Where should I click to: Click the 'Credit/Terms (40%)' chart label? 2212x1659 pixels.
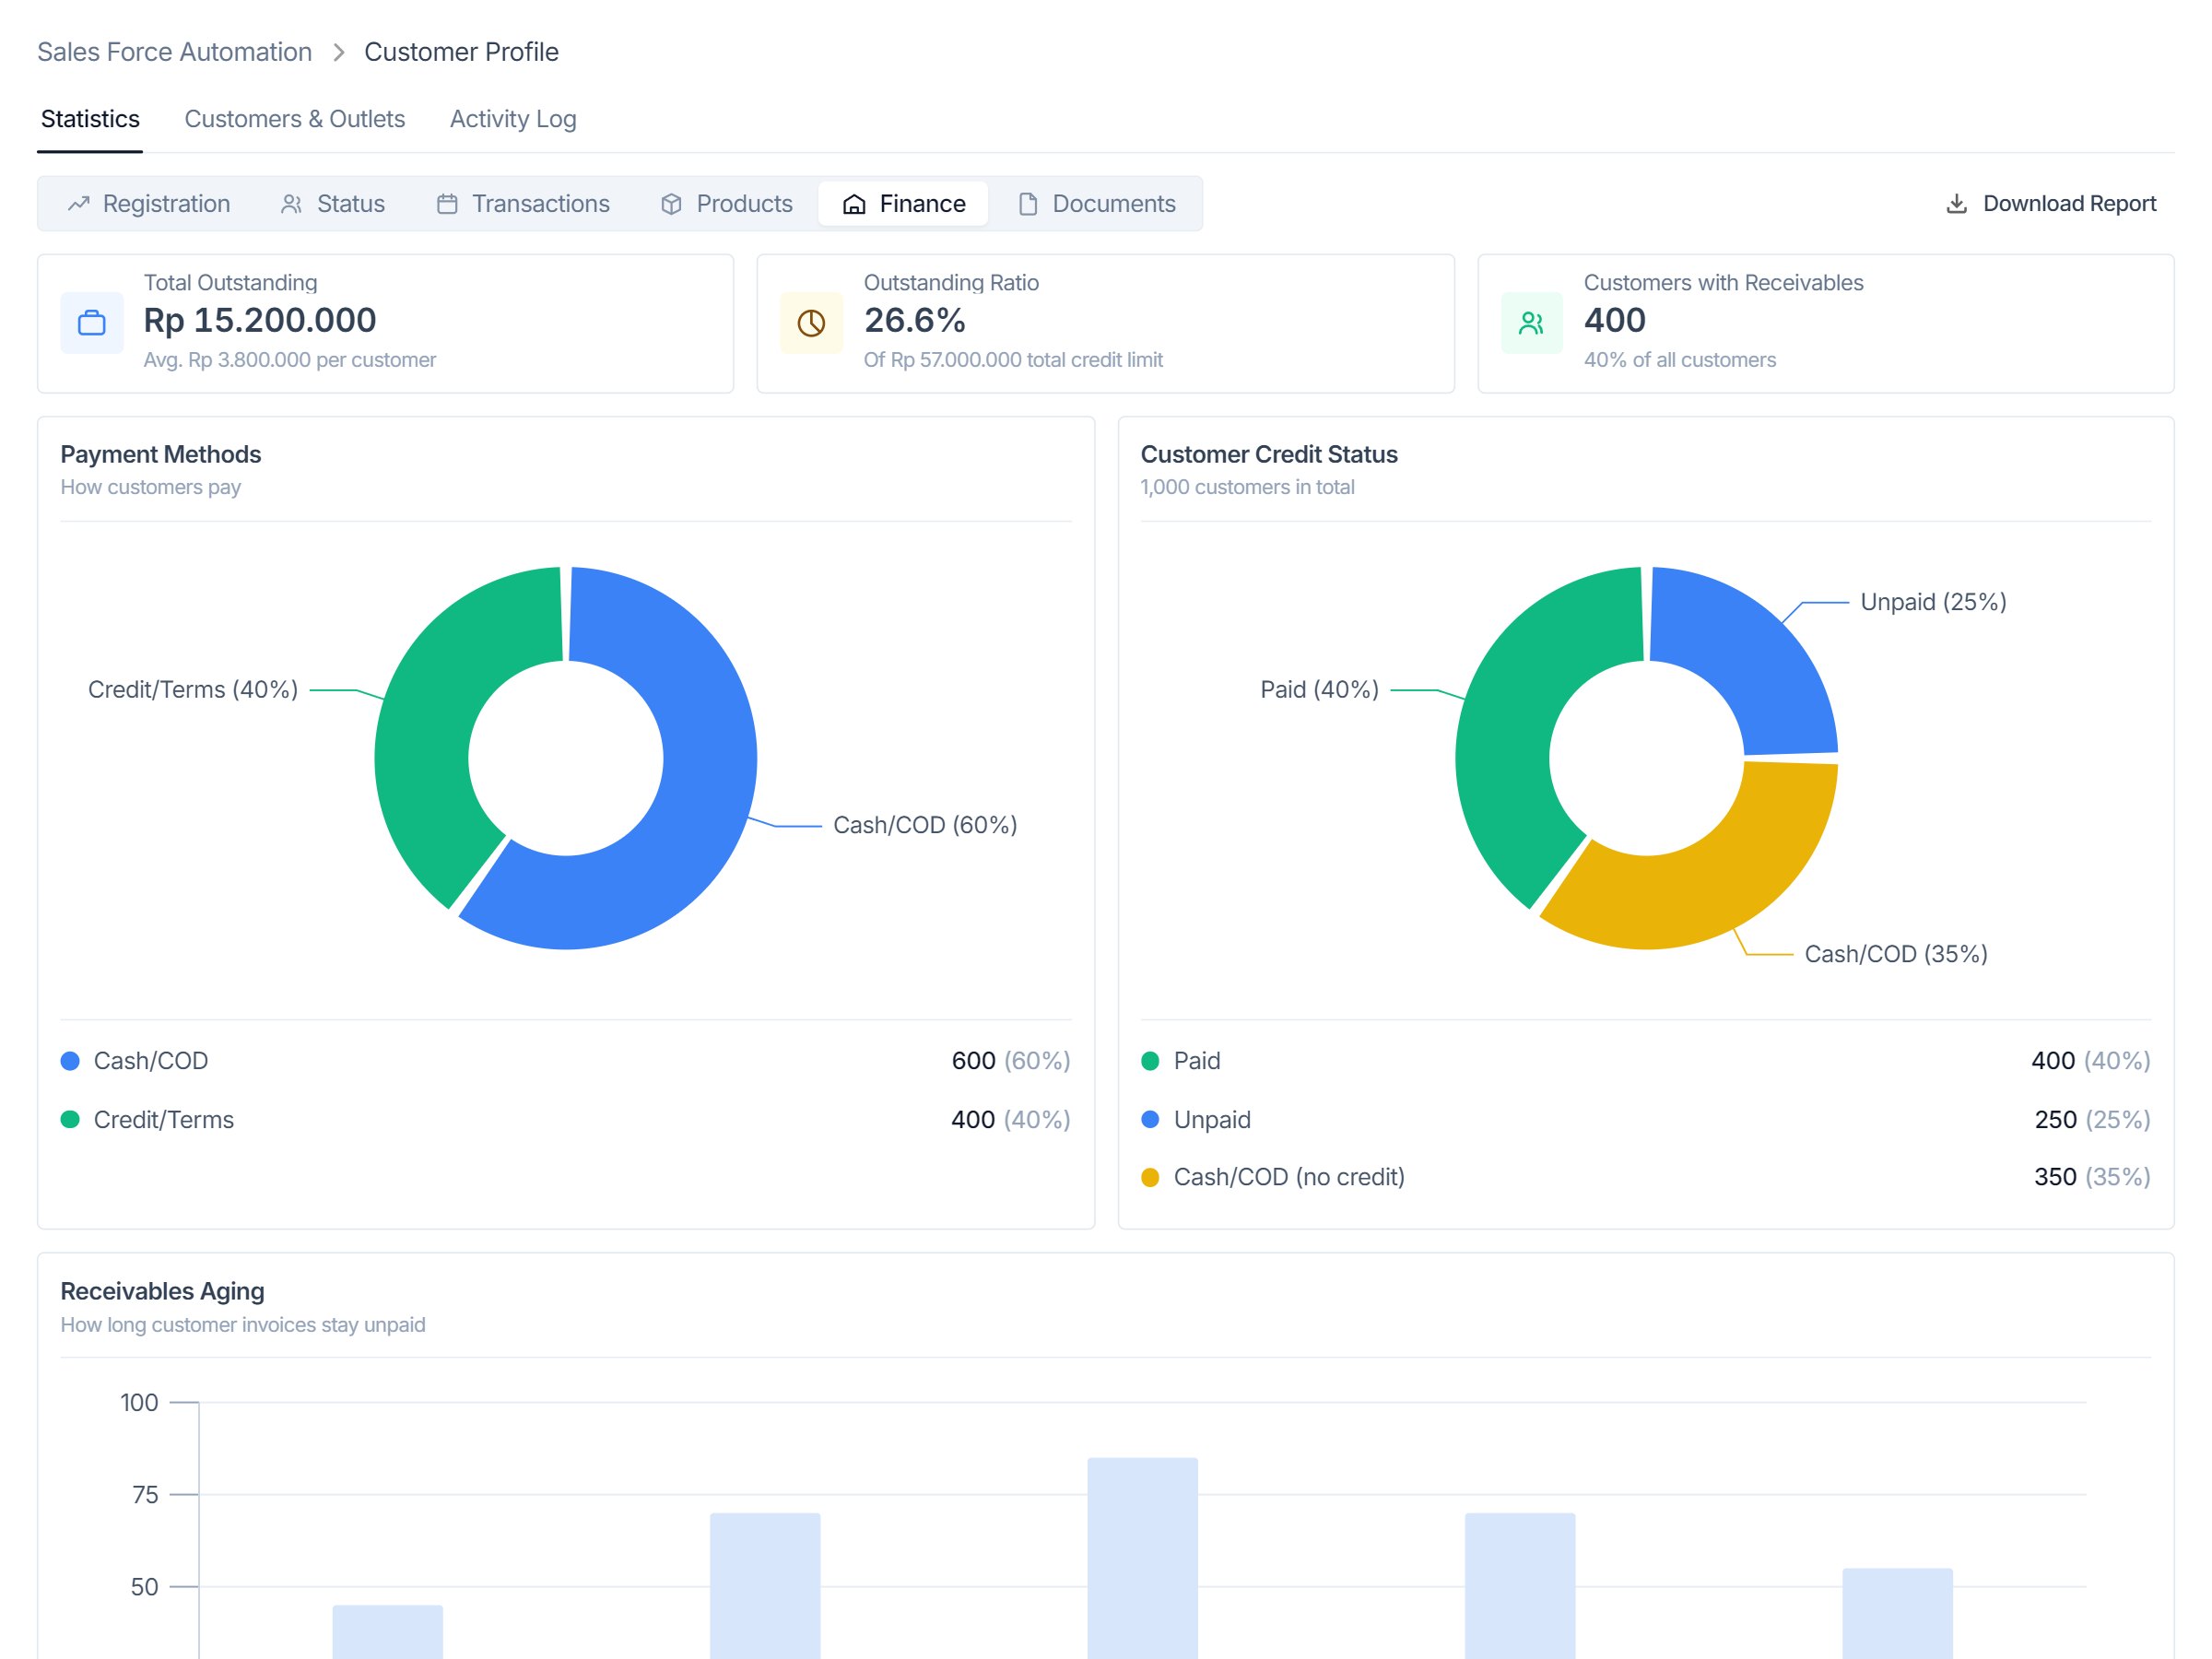193,690
